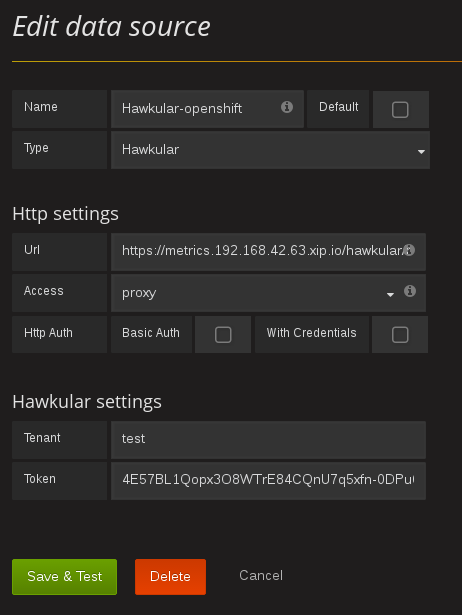Click the Access dropdown caret arrow

pos(390,295)
